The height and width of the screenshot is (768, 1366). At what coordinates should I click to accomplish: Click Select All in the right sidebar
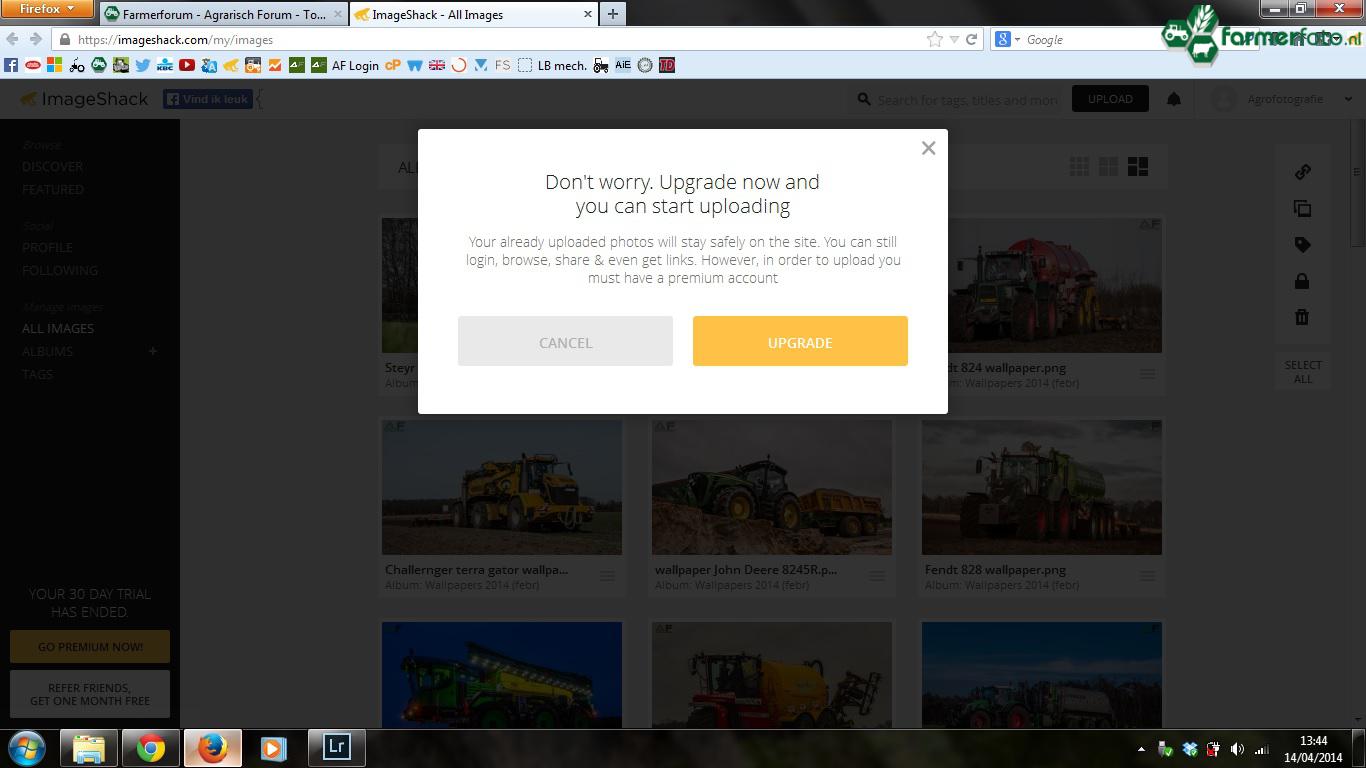click(x=1302, y=371)
